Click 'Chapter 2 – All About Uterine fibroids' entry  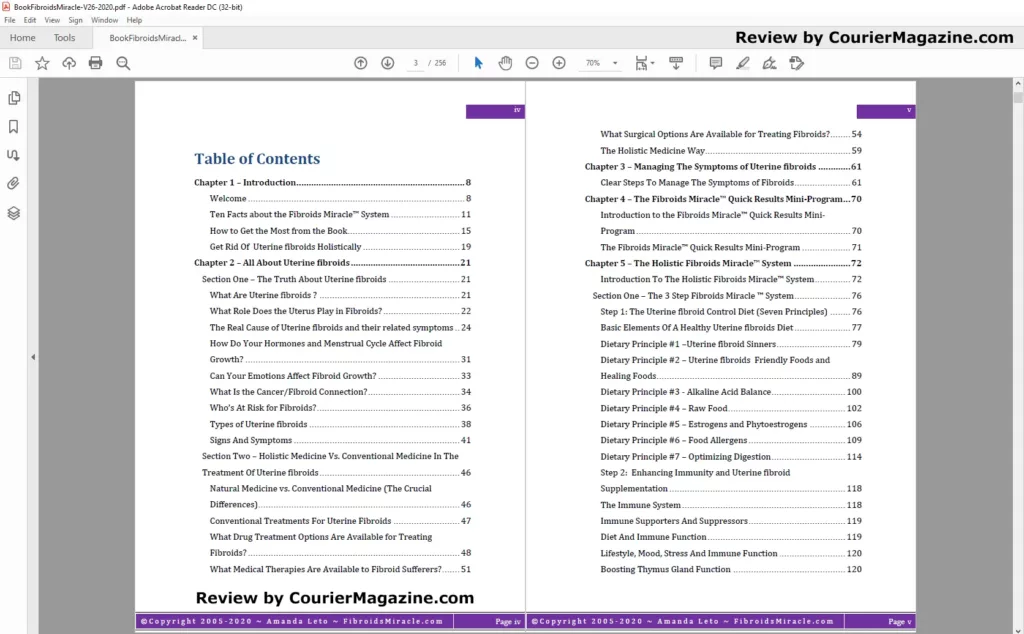coord(332,263)
